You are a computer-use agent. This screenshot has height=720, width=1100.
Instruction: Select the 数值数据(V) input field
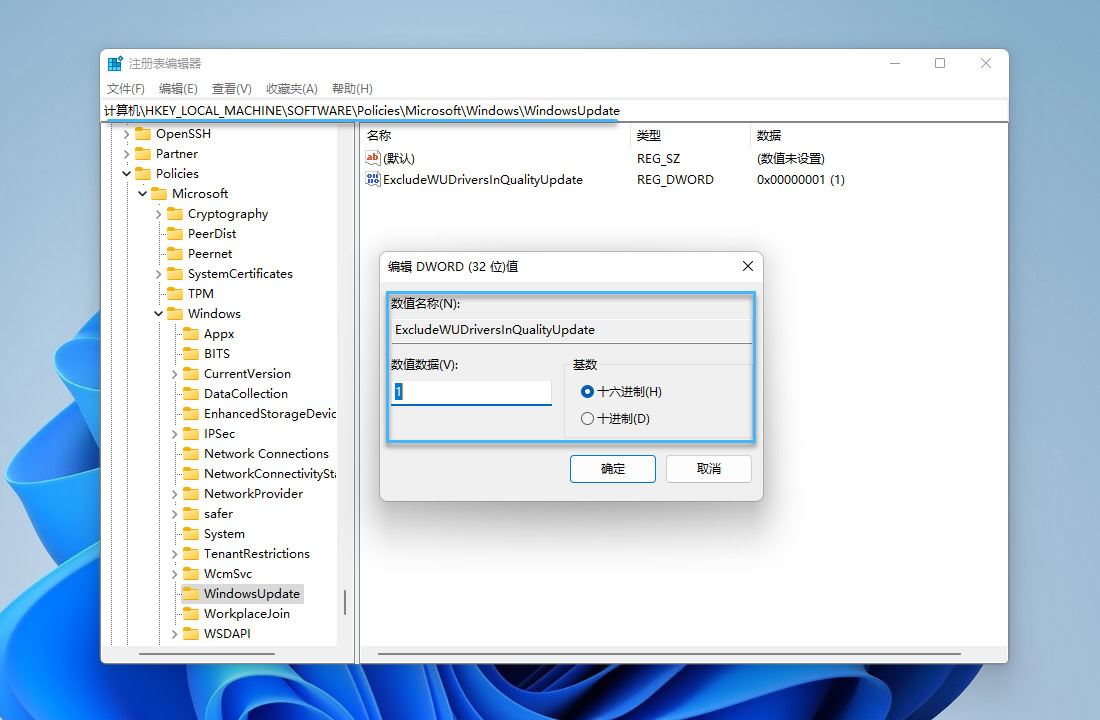coord(470,392)
